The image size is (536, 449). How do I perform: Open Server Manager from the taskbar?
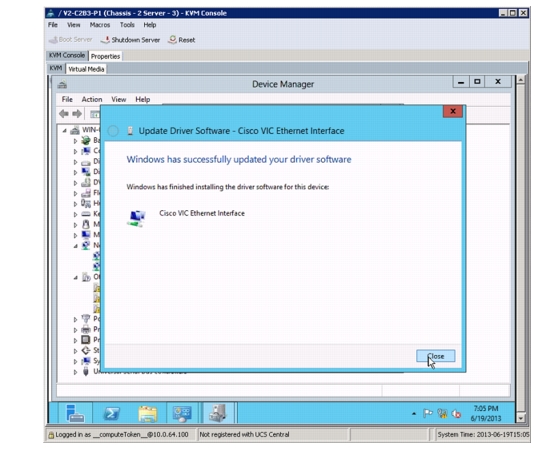tap(75, 413)
